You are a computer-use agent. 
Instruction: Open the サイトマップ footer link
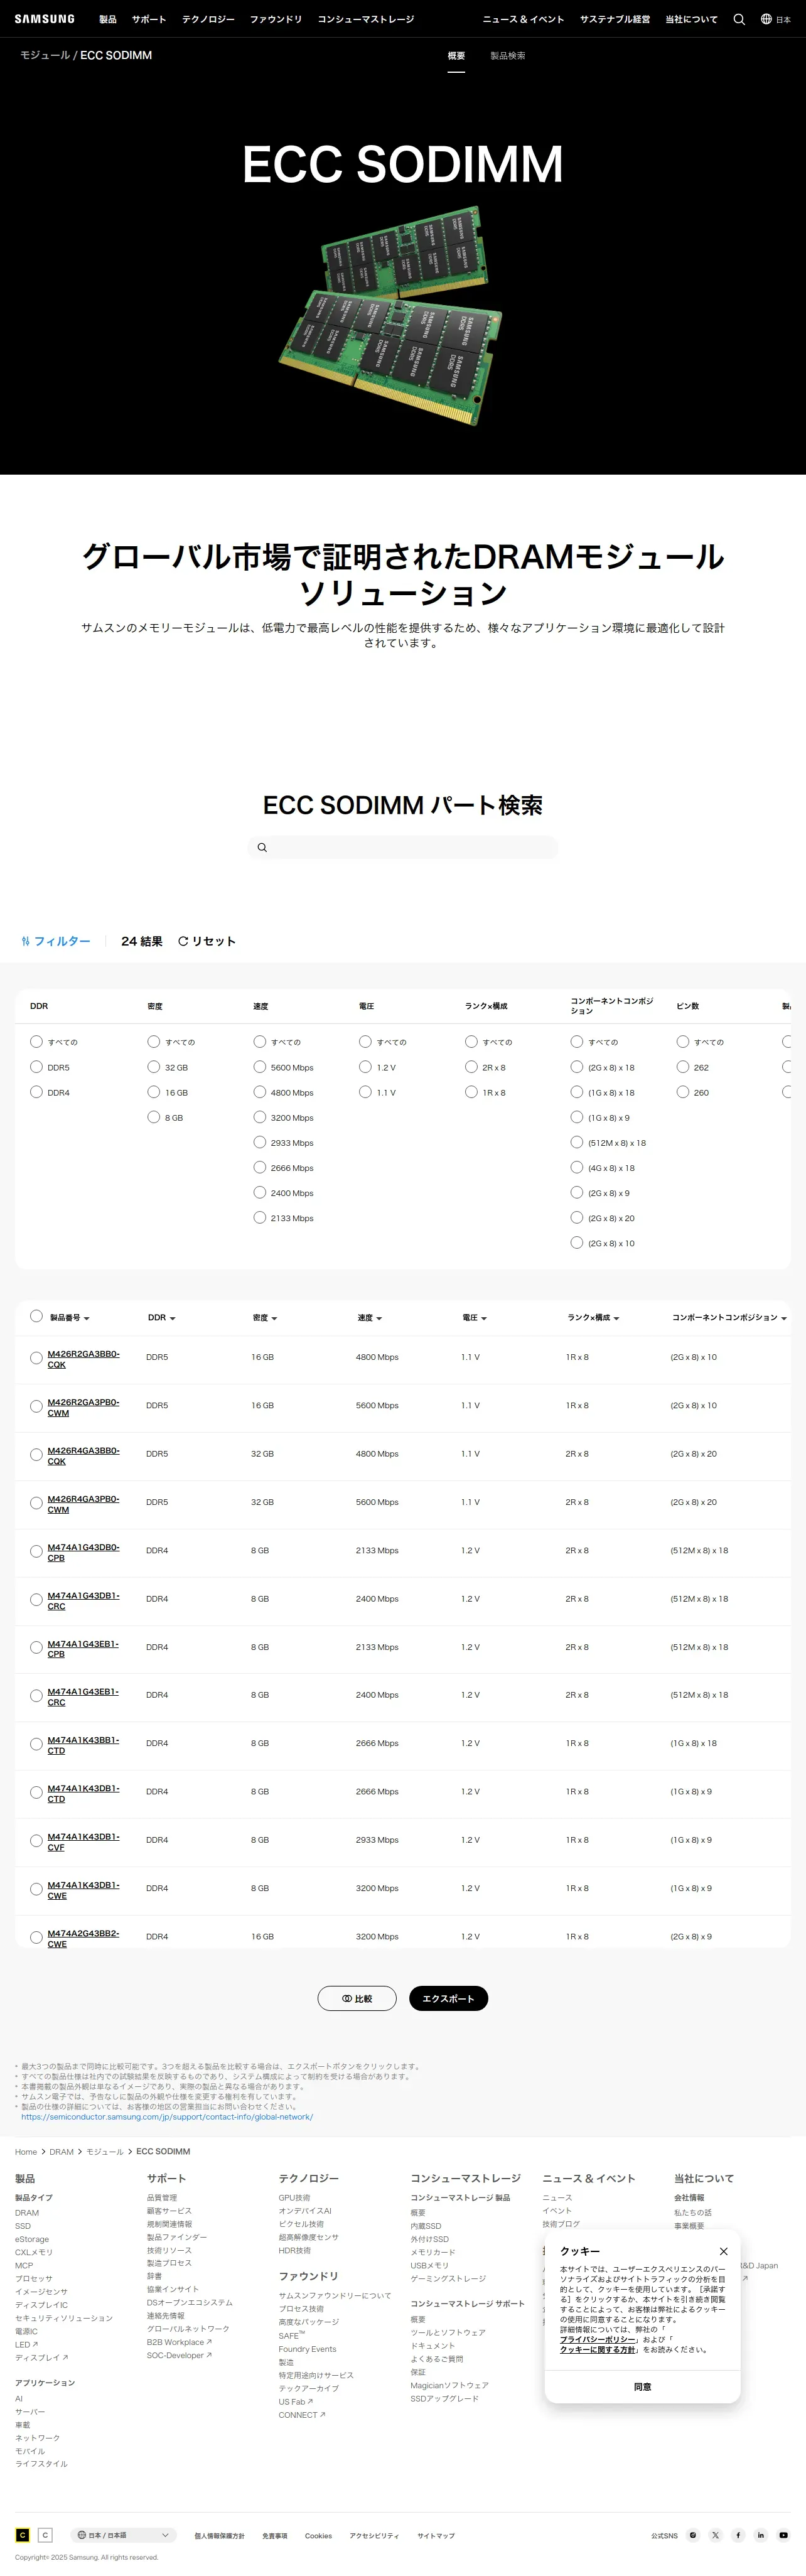point(436,2535)
